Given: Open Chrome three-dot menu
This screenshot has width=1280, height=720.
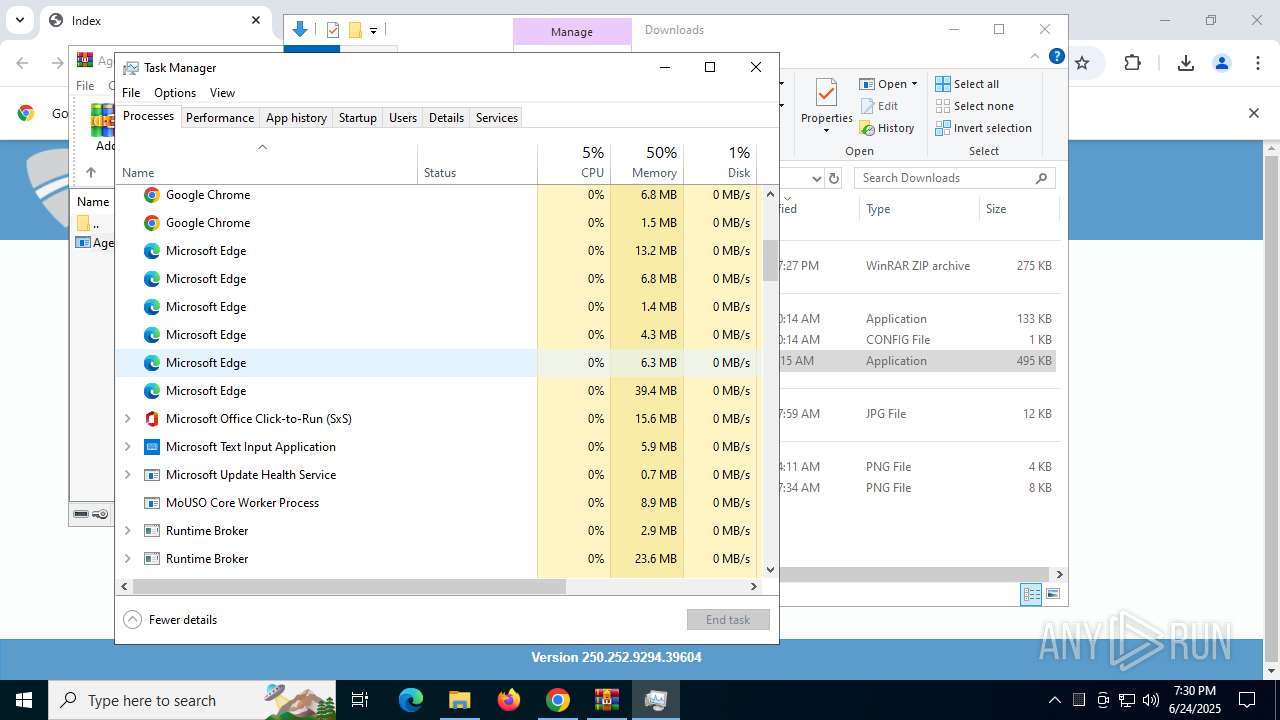Looking at the screenshot, I should 1259,63.
